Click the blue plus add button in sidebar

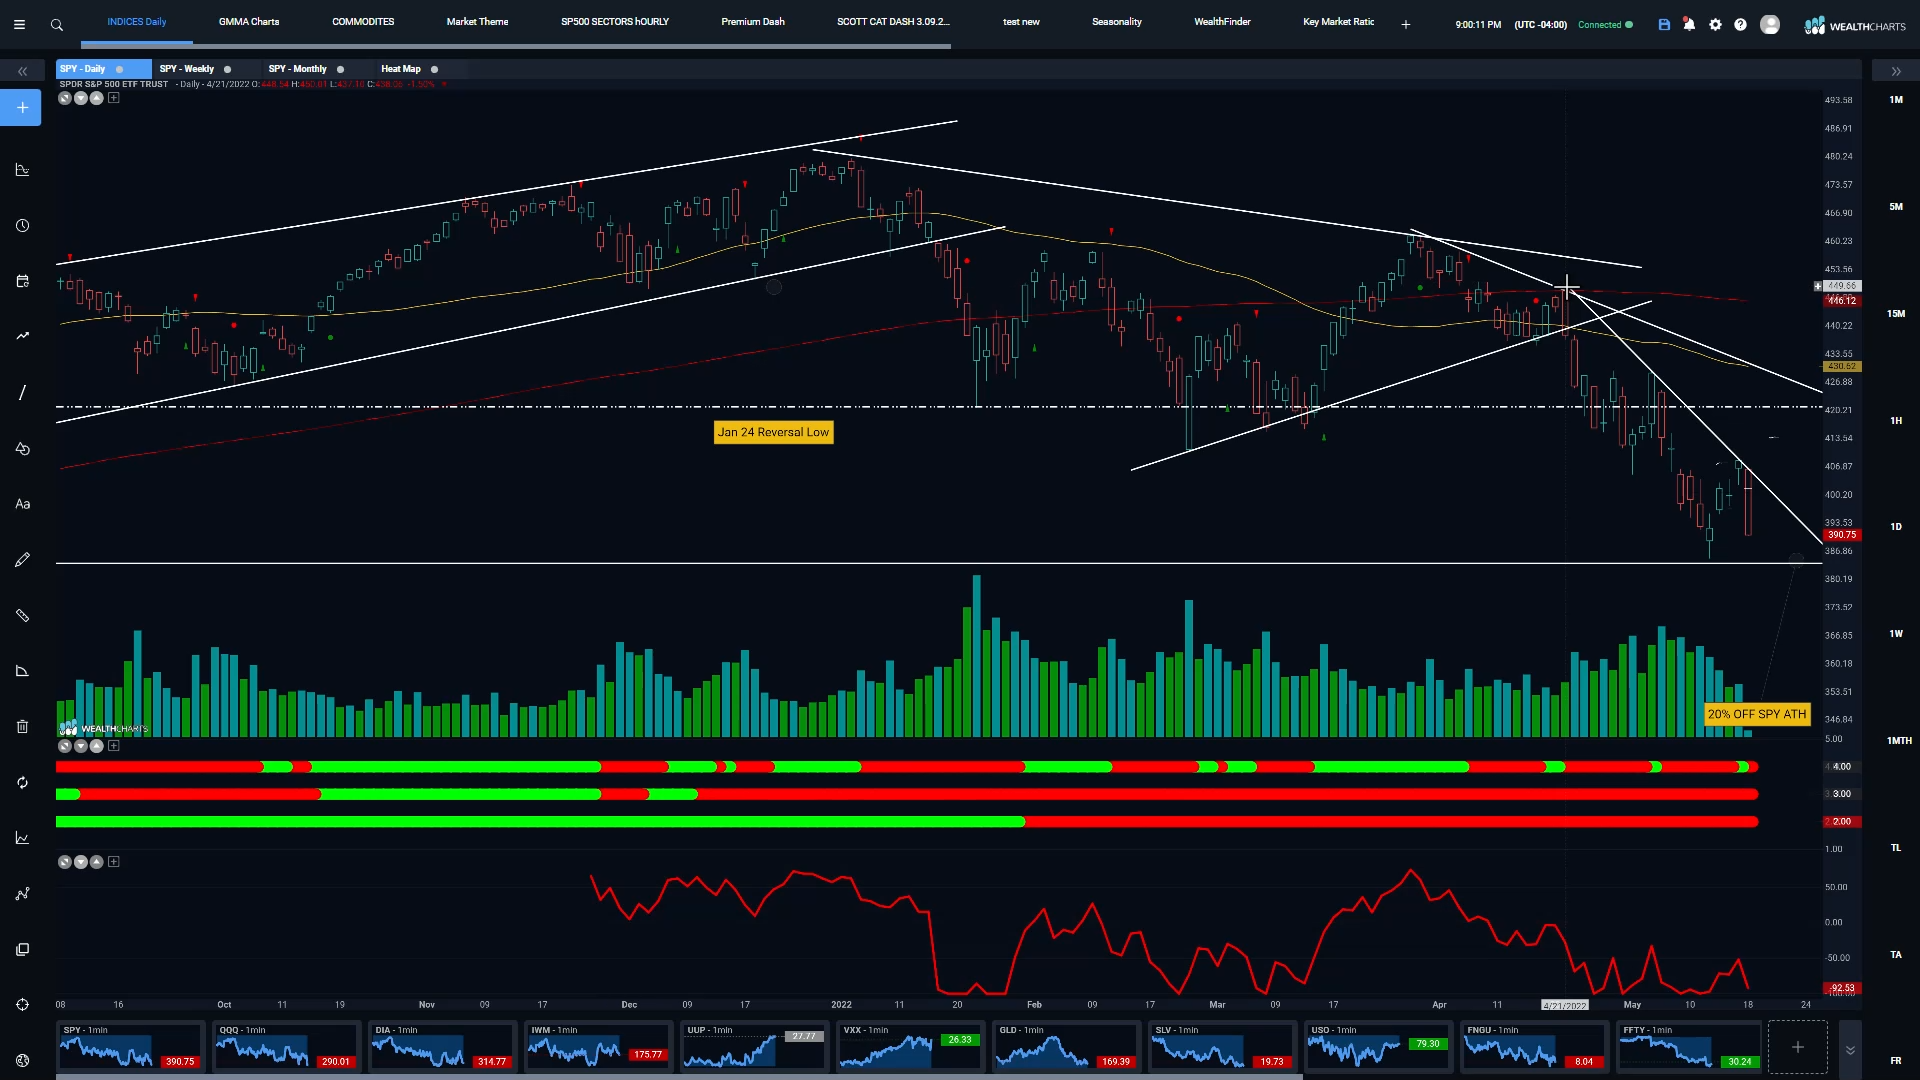tap(21, 107)
